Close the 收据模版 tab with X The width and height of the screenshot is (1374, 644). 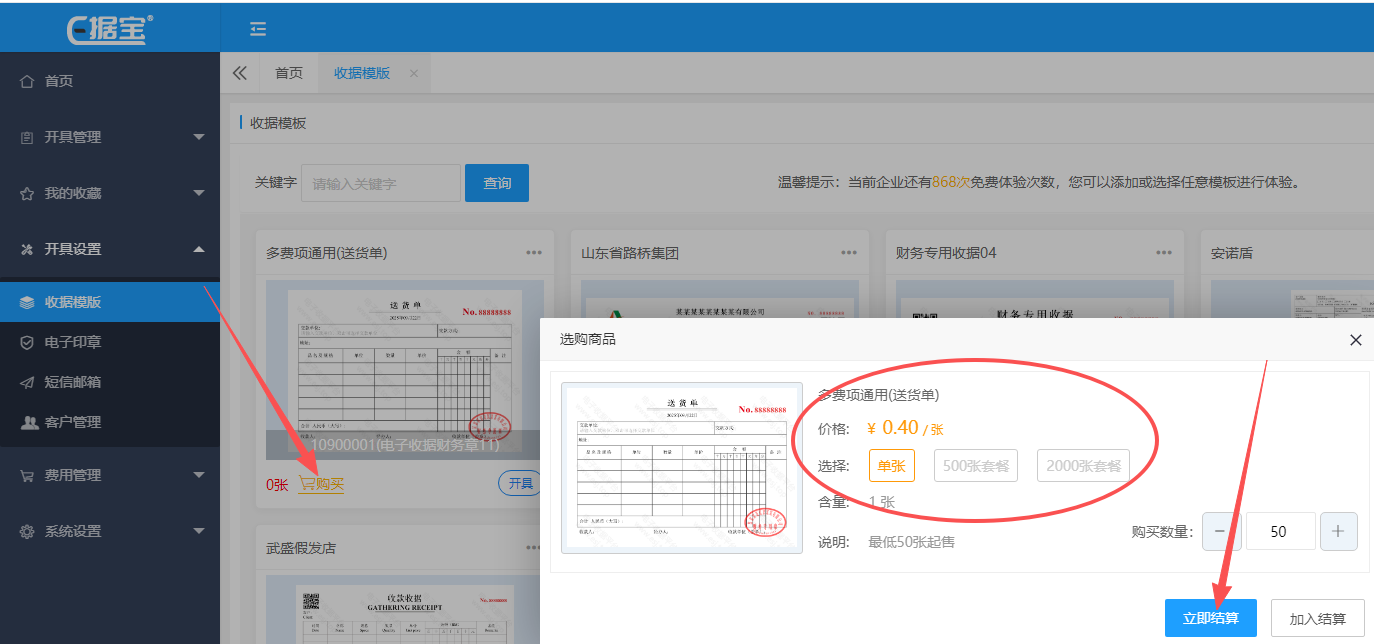tap(414, 73)
